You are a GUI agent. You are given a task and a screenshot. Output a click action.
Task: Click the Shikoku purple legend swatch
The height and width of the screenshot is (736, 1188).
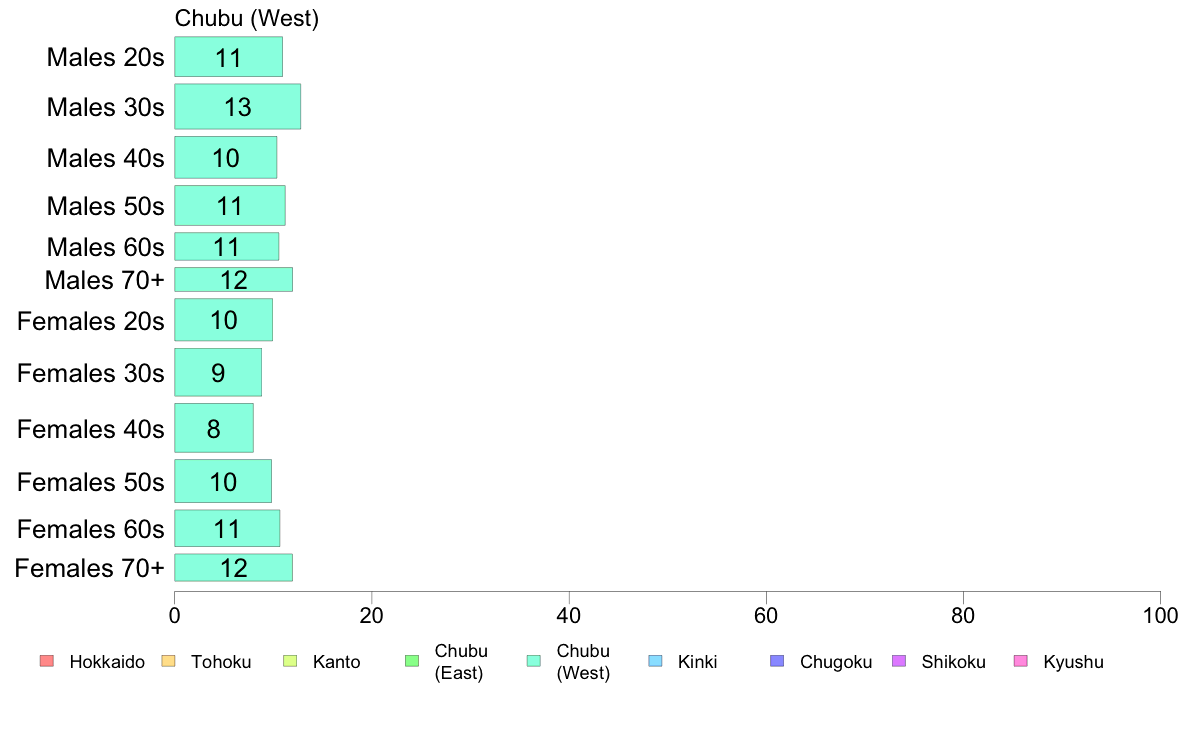(x=899, y=661)
